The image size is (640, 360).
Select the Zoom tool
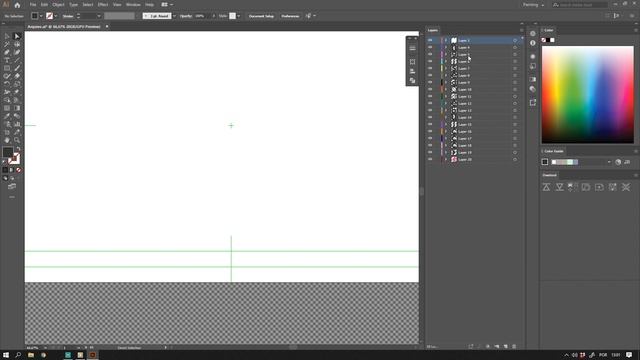click(17, 140)
